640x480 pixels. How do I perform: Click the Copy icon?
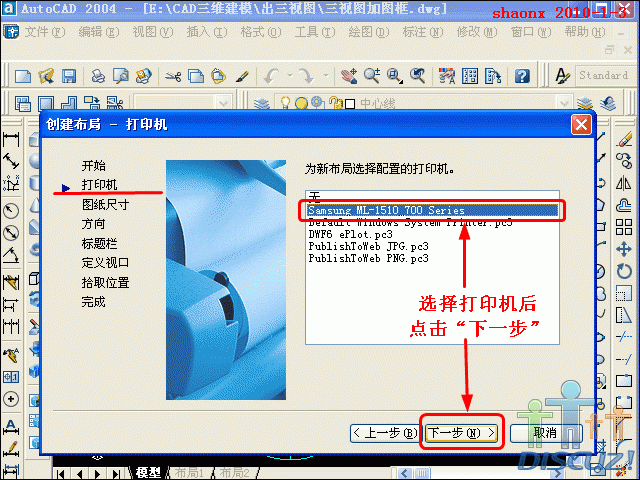click(x=196, y=76)
